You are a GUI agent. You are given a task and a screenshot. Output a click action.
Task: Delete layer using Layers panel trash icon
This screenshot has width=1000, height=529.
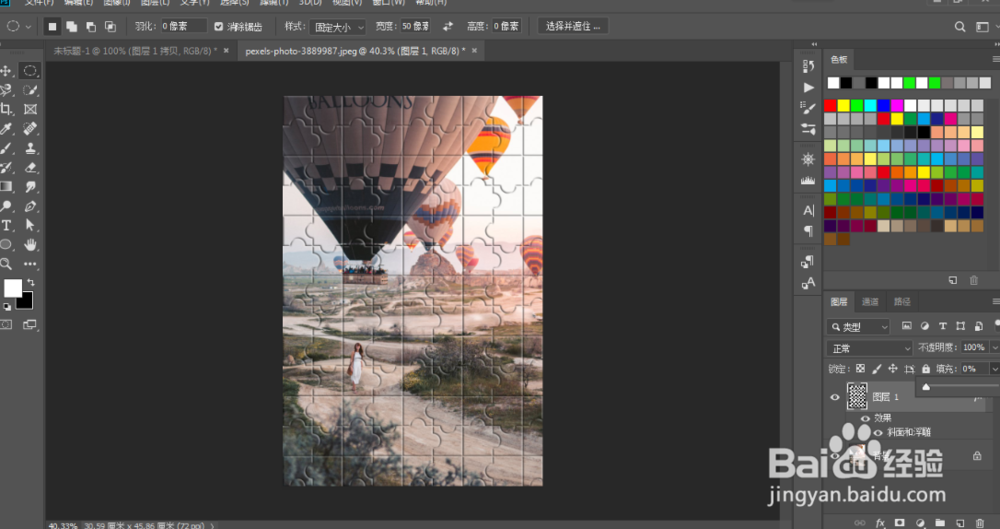[980, 523]
